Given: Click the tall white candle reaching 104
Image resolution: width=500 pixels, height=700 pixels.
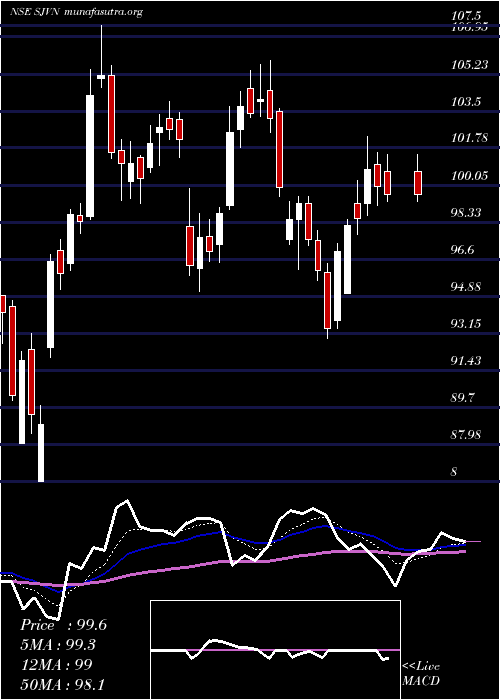Looking at the screenshot, I should [90, 156].
